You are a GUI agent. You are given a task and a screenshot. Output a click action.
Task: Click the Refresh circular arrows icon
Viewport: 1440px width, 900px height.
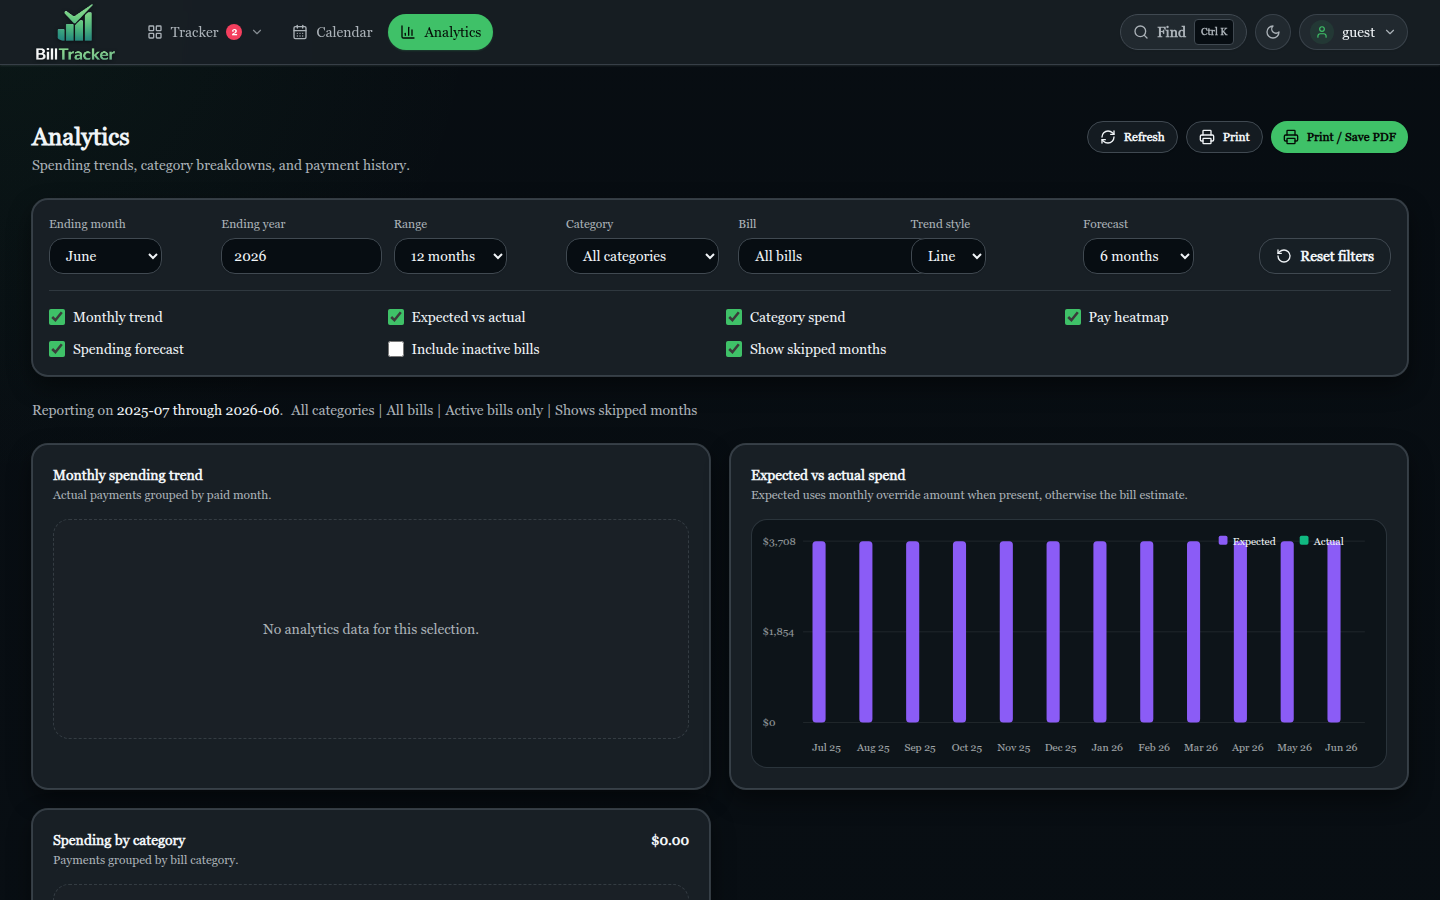coord(1108,137)
